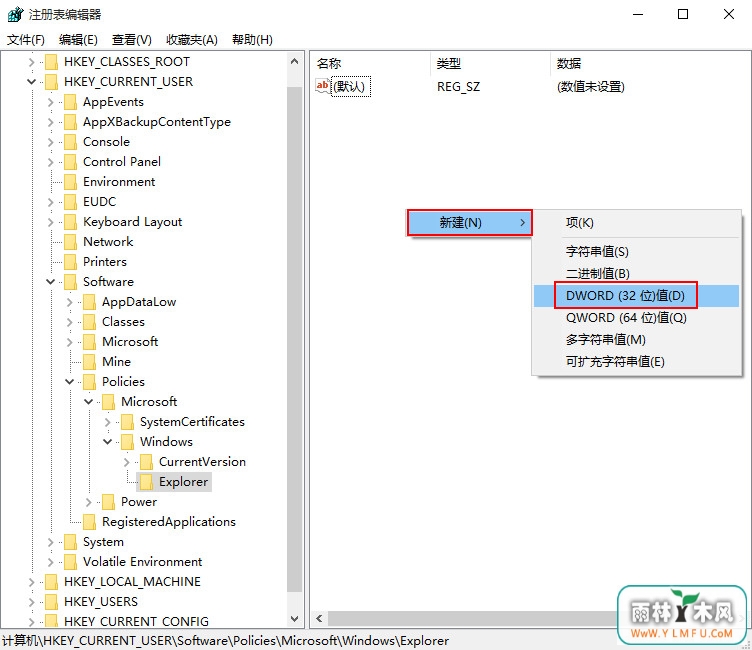Click the AppXBackupContentType folder icon
This screenshot has height=650, width=752.
70,122
